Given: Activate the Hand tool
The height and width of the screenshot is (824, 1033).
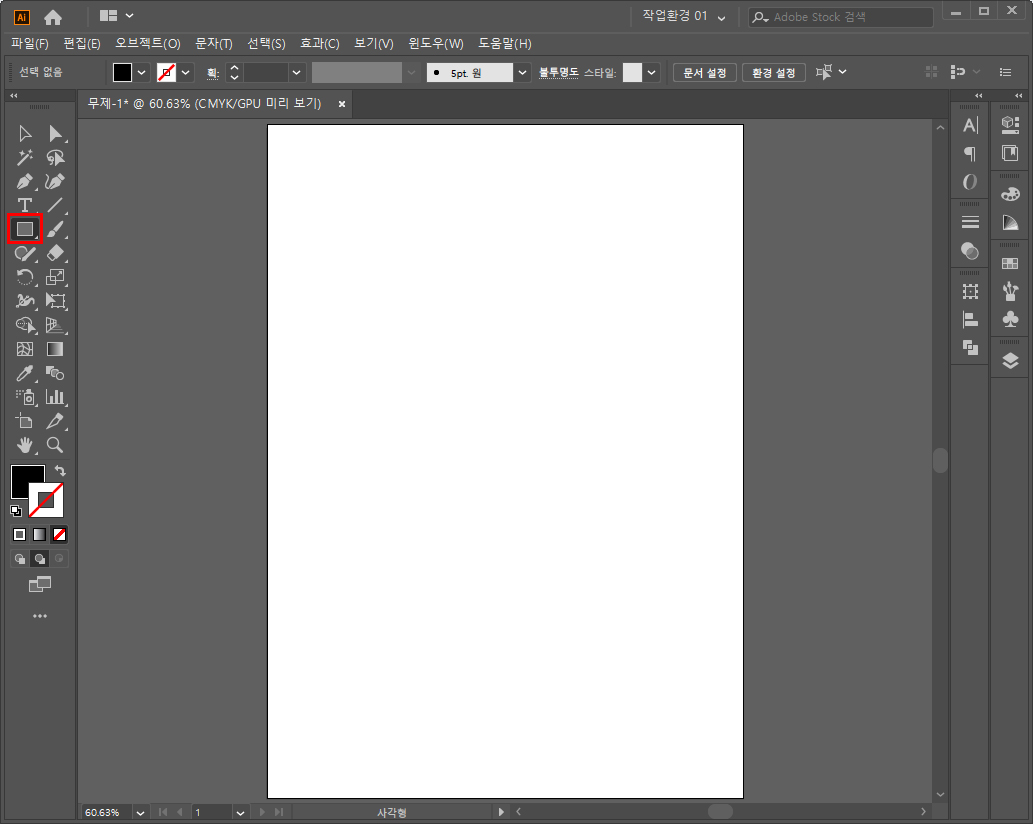Looking at the screenshot, I should 25,445.
